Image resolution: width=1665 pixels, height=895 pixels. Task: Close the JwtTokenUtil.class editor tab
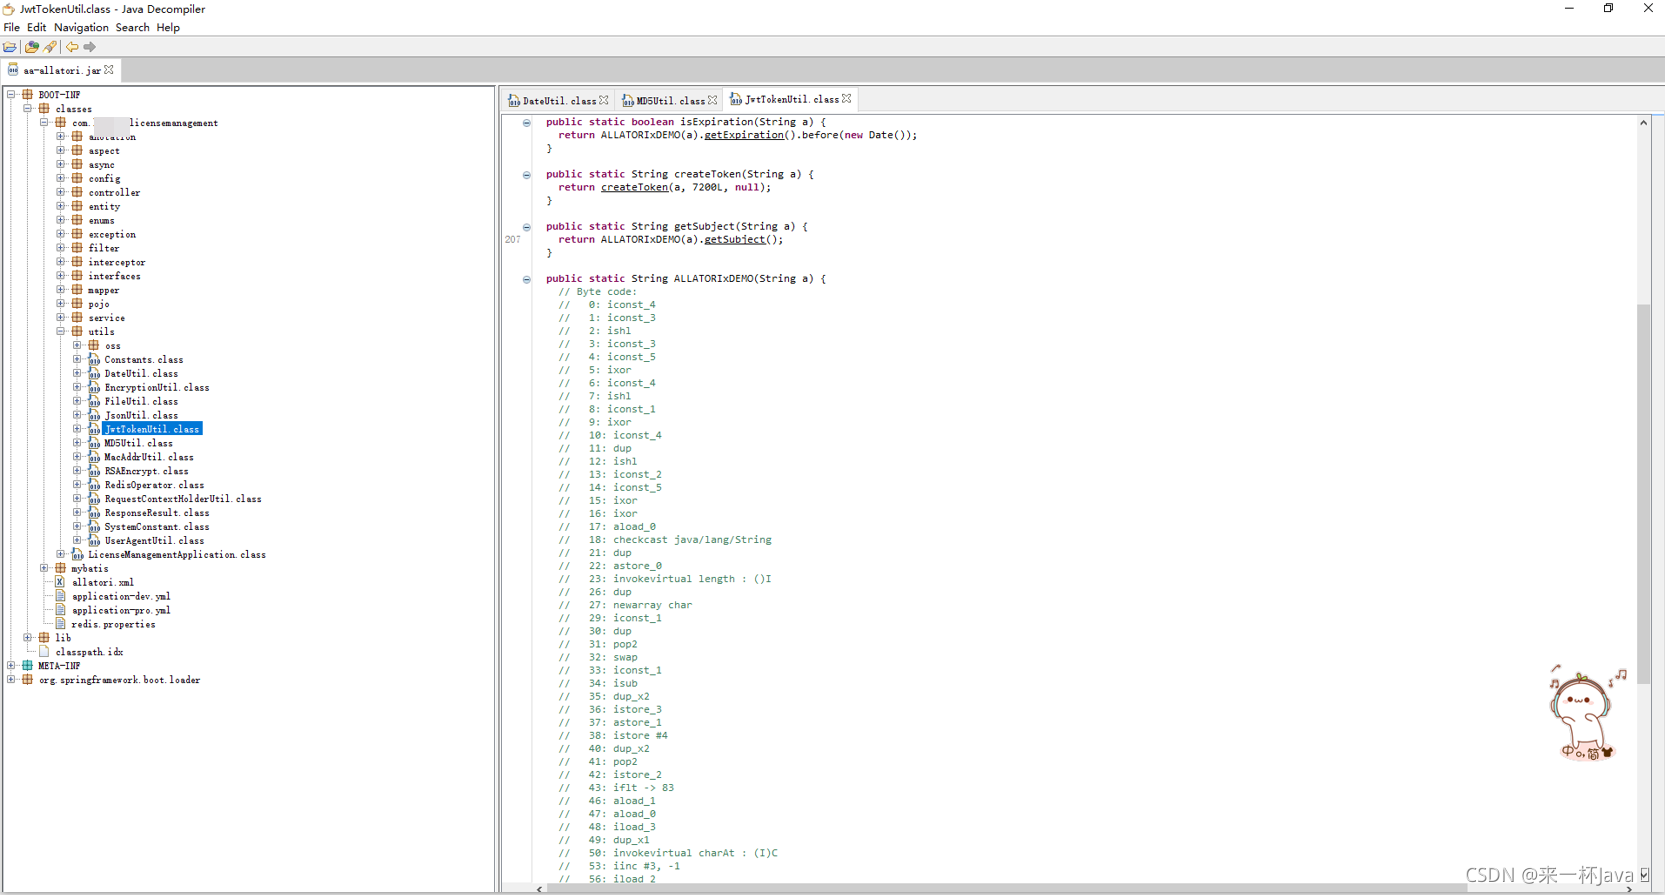[847, 99]
